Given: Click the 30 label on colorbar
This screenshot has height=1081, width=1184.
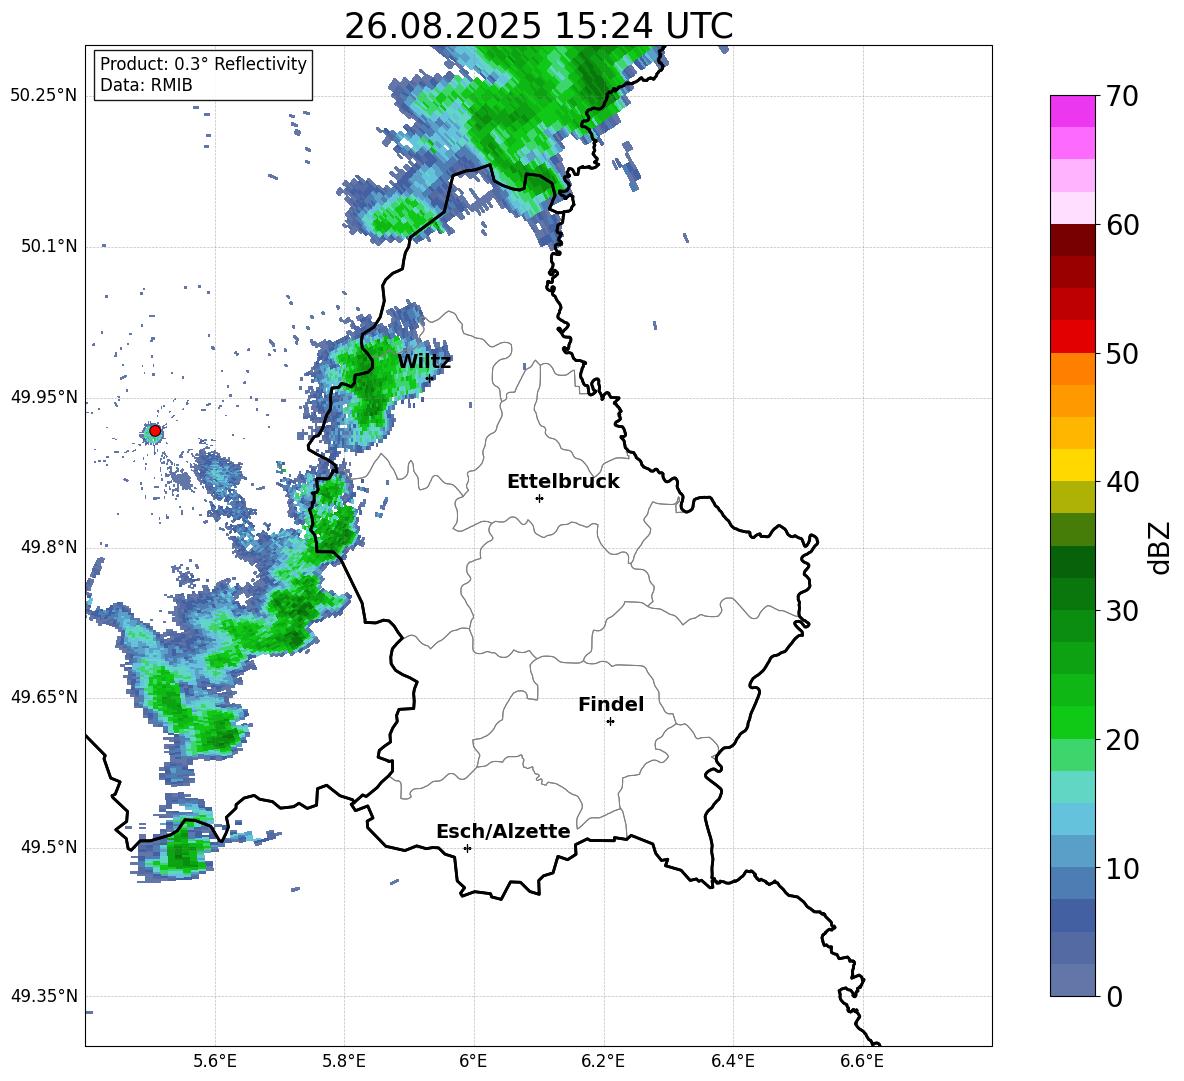Looking at the screenshot, I should click(1122, 611).
